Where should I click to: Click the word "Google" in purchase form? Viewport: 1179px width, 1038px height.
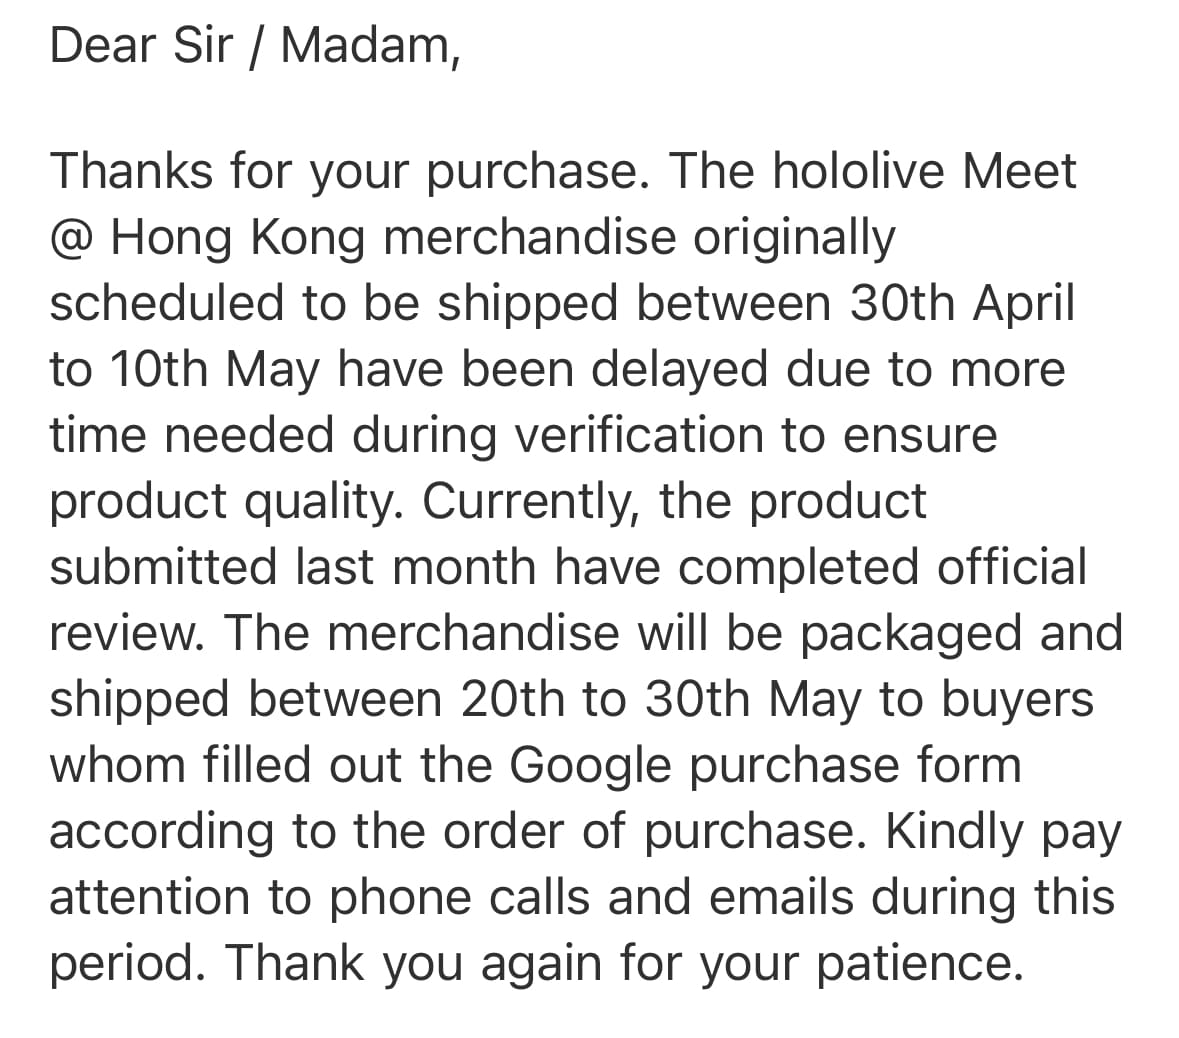coord(590,767)
